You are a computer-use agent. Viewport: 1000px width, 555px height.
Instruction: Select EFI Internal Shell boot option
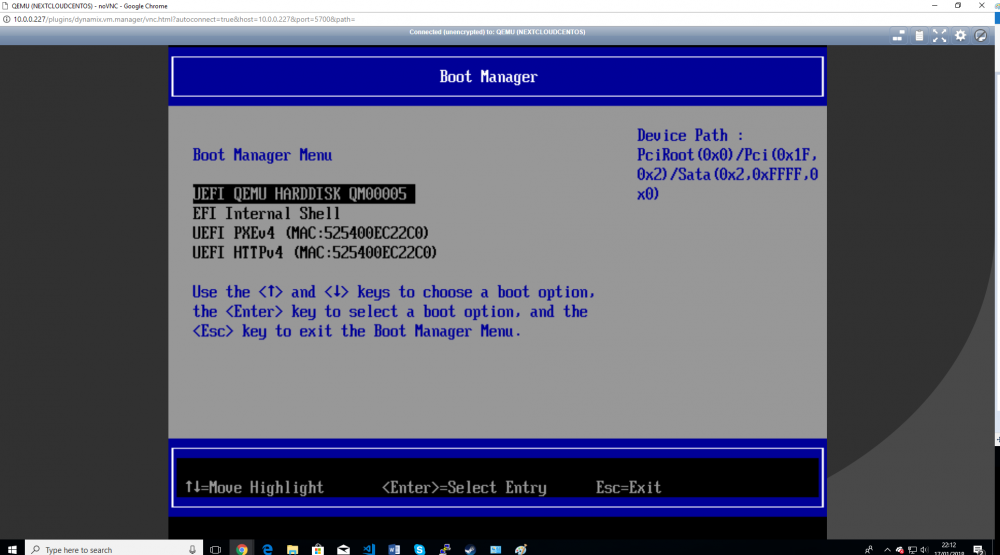pos(267,214)
